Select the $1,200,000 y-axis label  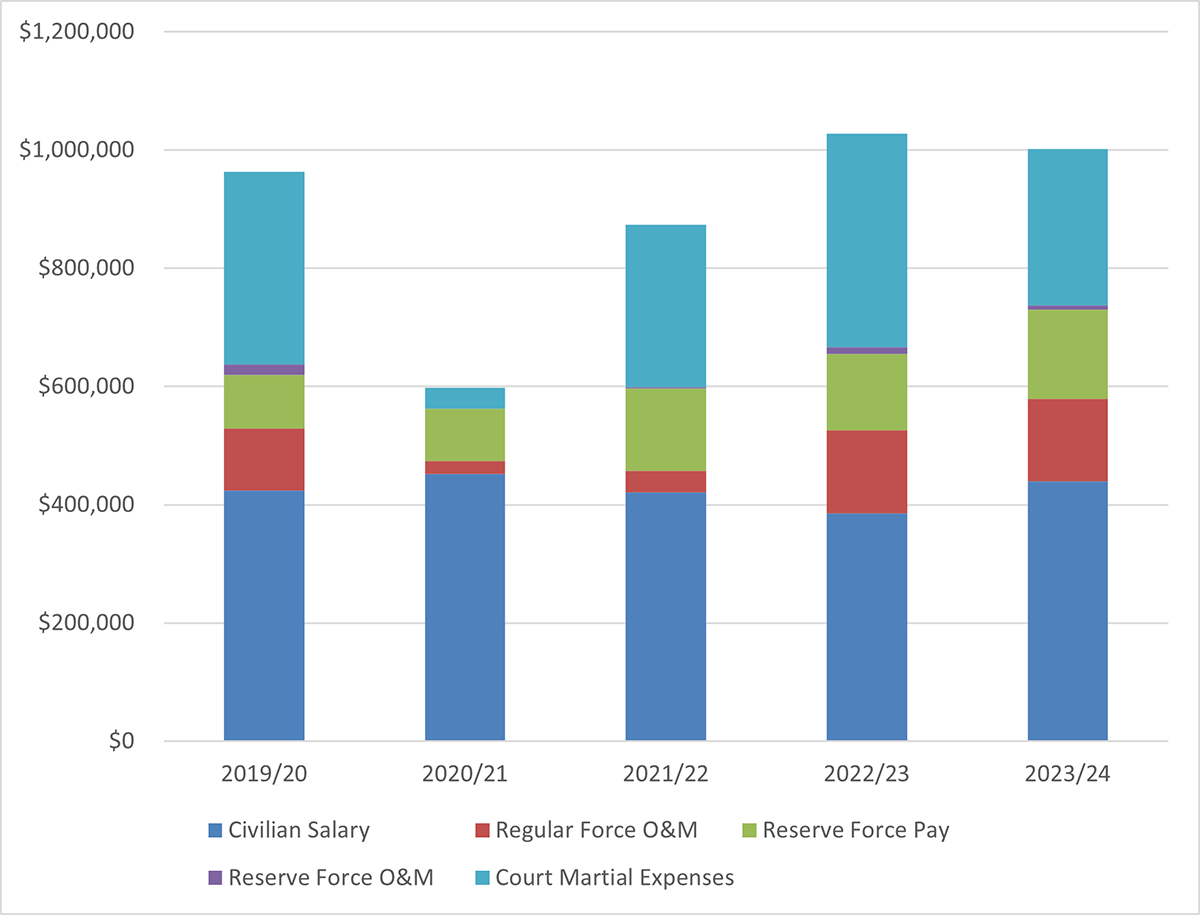point(77,32)
